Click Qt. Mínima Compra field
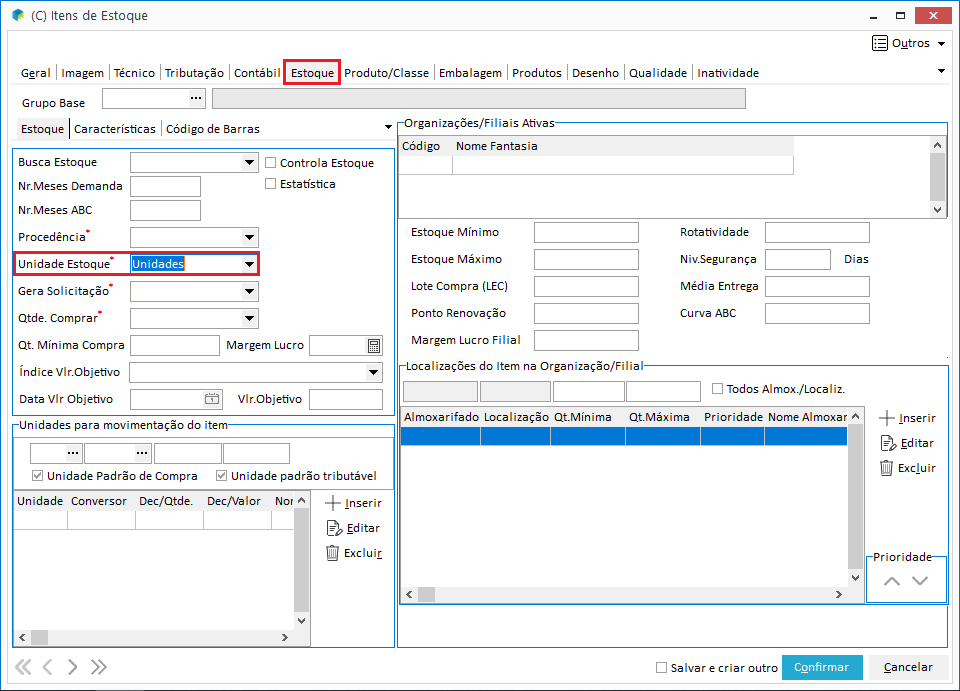This screenshot has height=691, width=960. pos(175,345)
